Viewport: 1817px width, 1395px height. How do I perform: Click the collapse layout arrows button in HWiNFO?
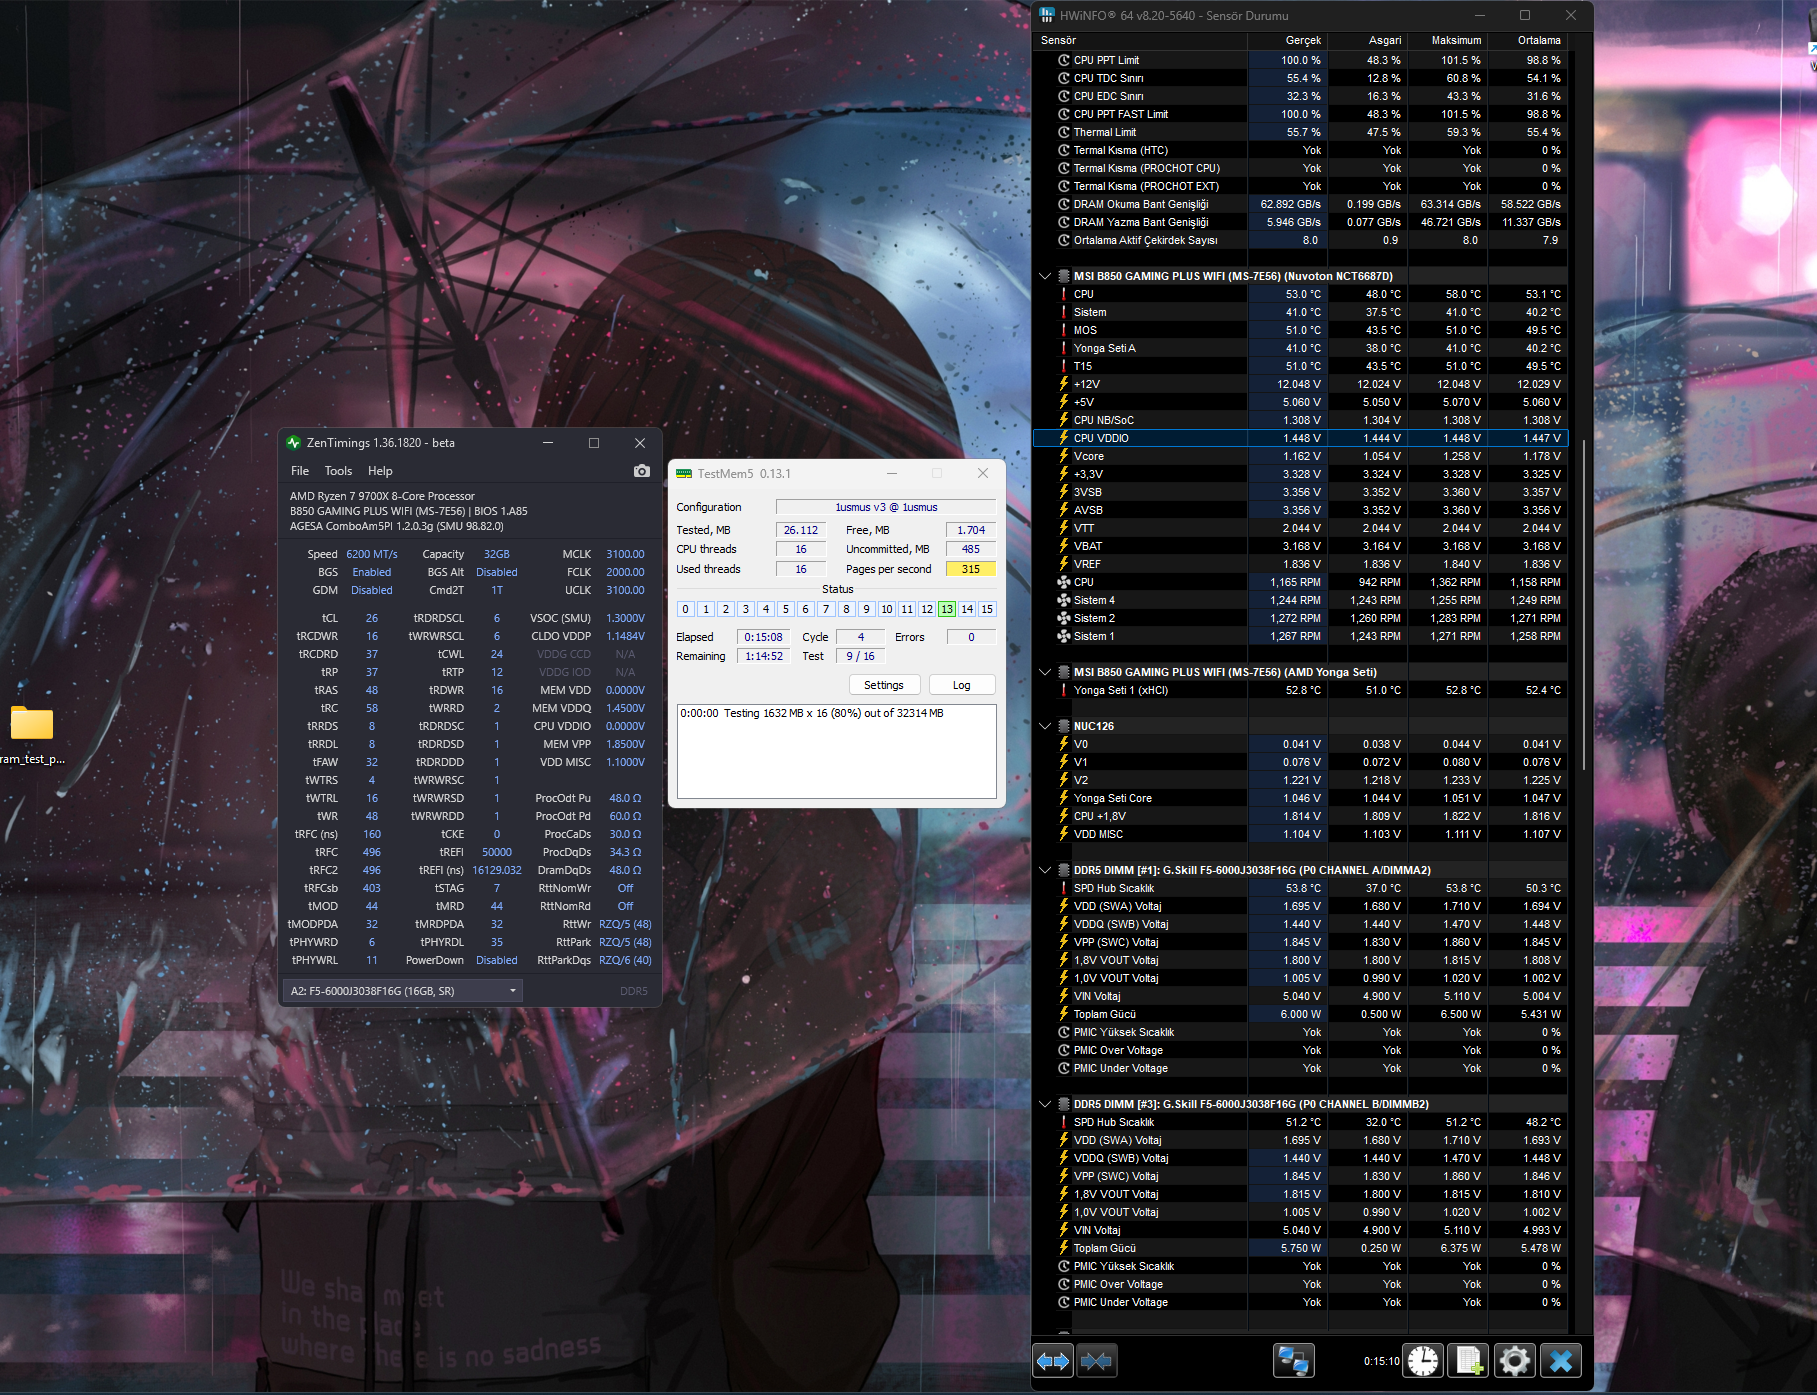pyautogui.click(x=1096, y=1361)
